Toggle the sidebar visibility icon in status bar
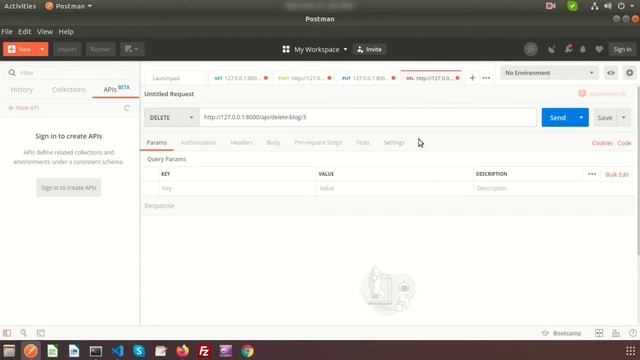This screenshot has width=640, height=360. [x=7, y=333]
